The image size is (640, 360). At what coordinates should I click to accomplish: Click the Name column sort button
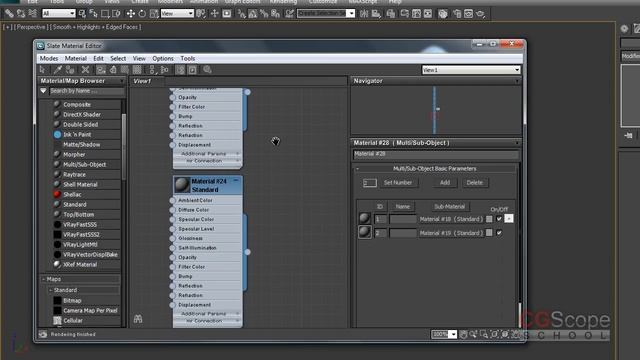[402, 207]
